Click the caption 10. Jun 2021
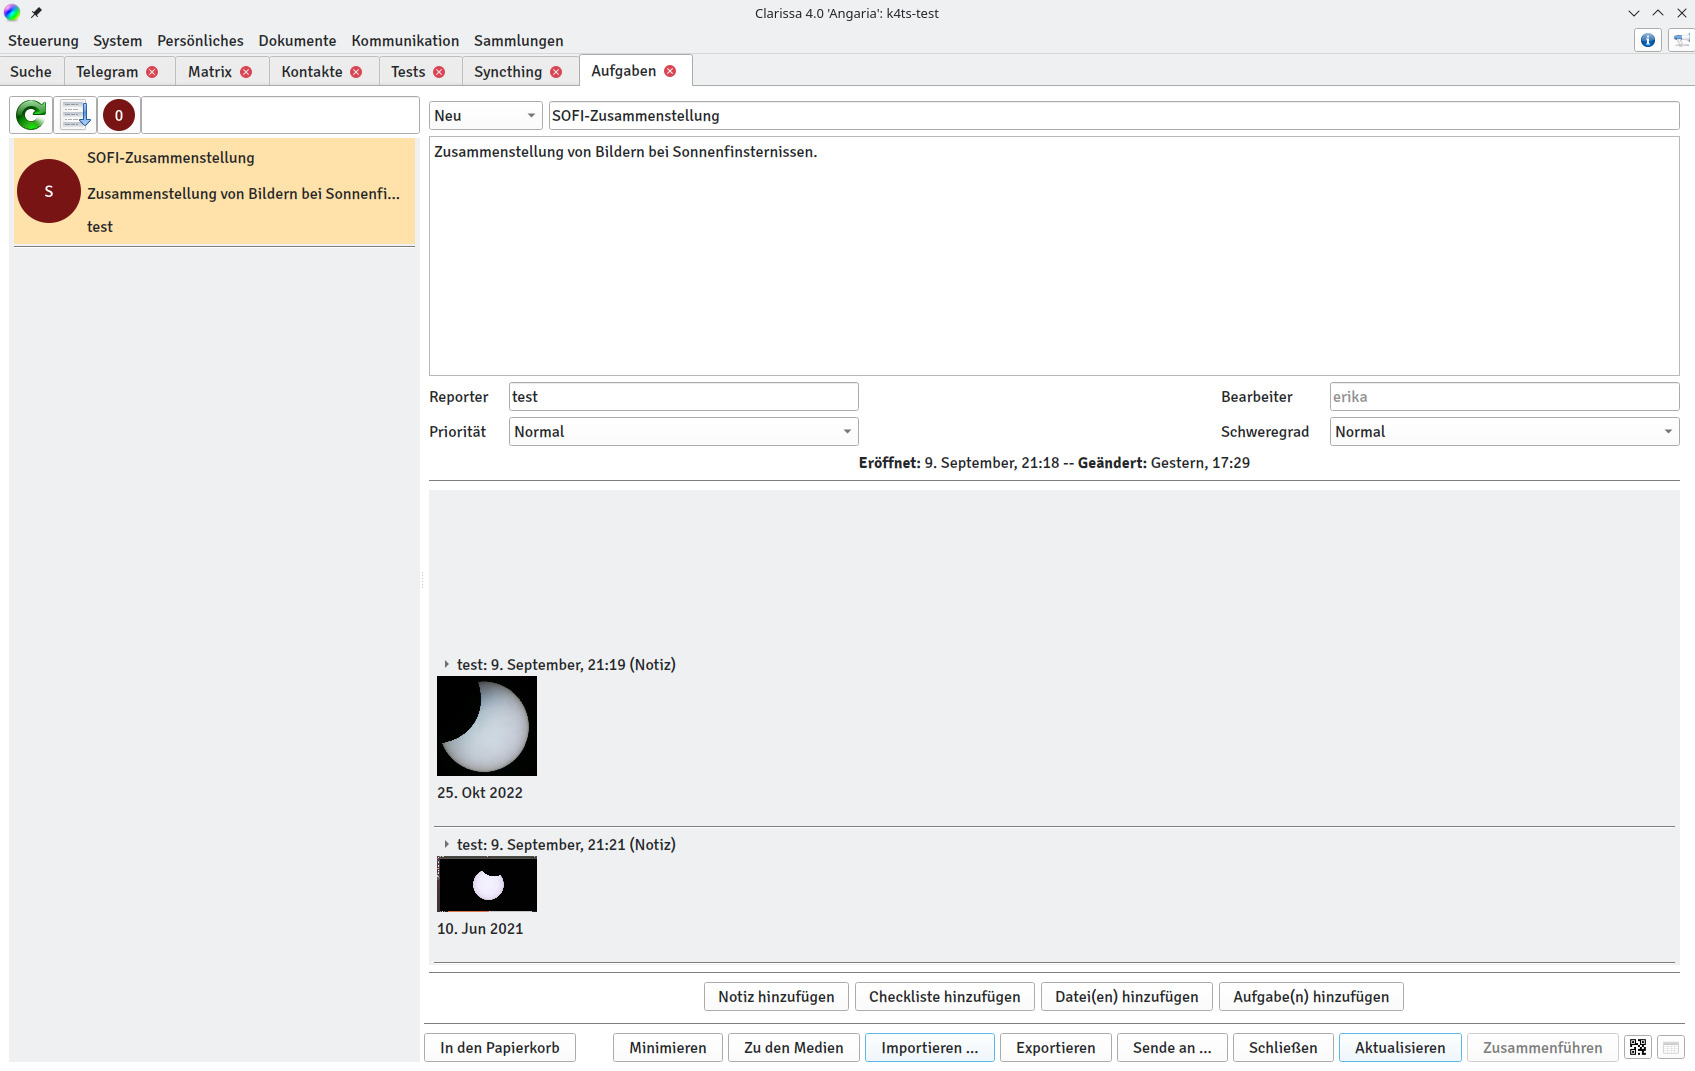The height and width of the screenshot is (1071, 1695). [x=480, y=928]
